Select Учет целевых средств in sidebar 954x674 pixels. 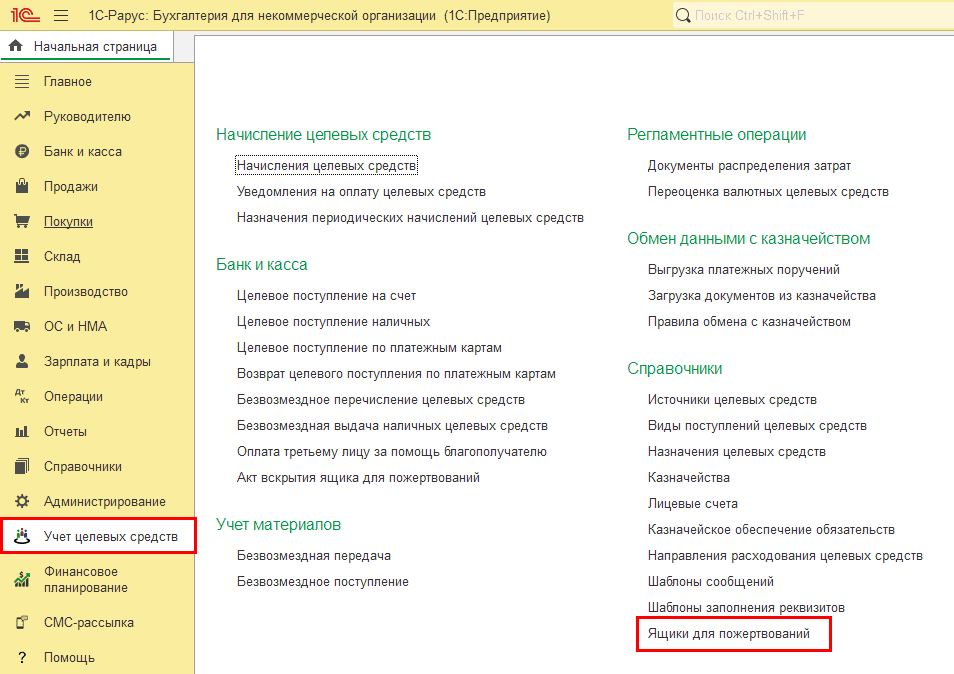pos(111,537)
